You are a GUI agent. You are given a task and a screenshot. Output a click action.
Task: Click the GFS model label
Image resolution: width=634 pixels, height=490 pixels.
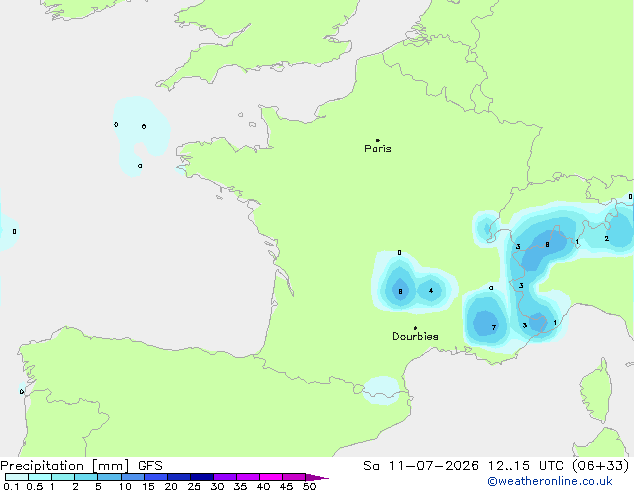pos(150,466)
